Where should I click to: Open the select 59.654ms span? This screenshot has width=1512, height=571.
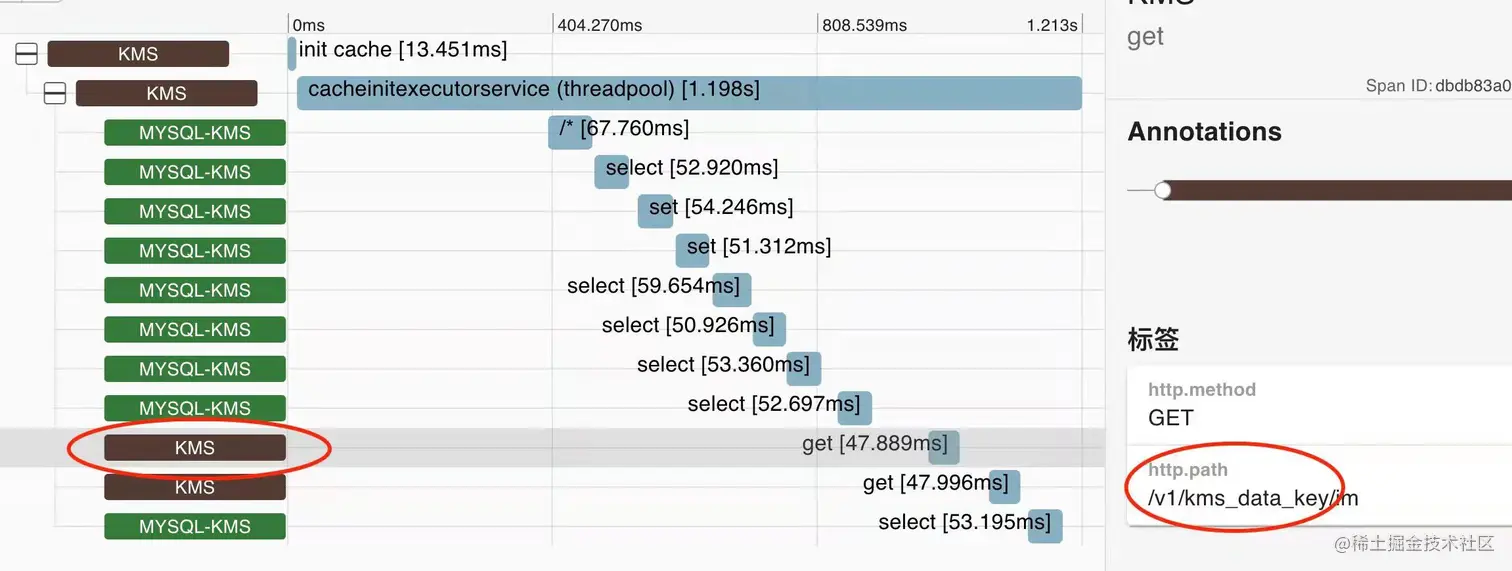point(732,290)
